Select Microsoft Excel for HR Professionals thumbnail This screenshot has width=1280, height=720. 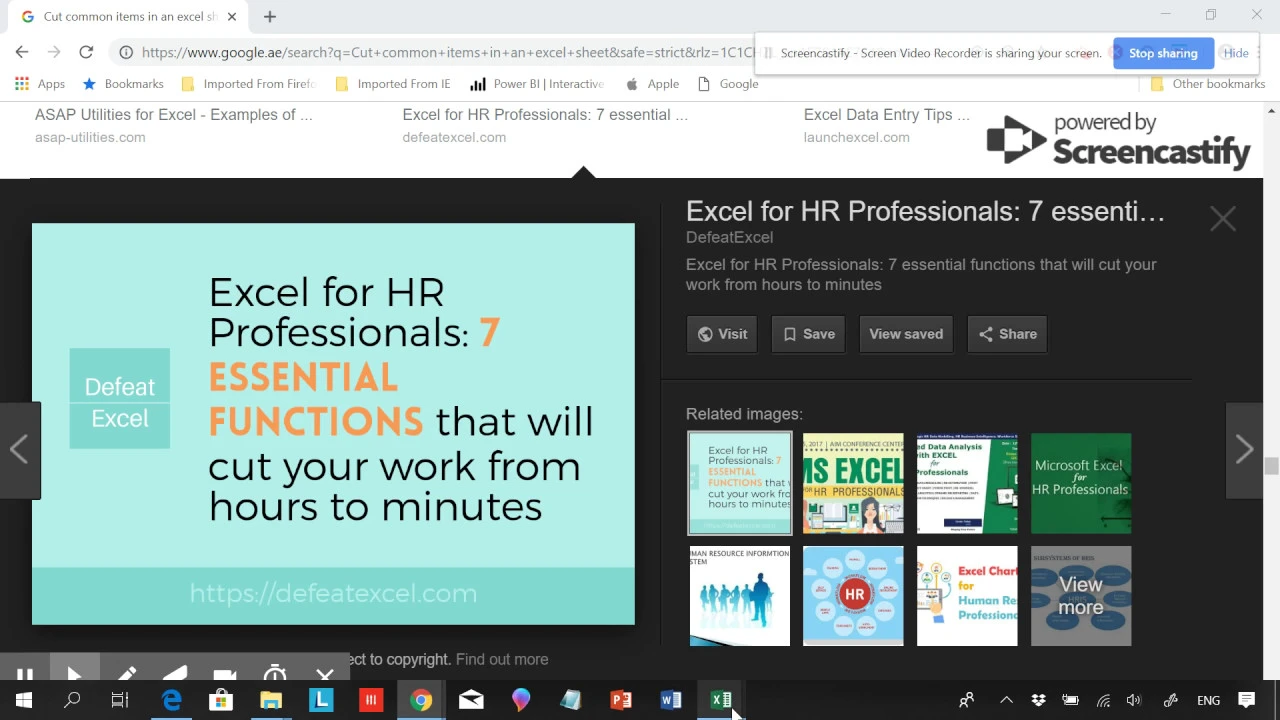point(1081,483)
